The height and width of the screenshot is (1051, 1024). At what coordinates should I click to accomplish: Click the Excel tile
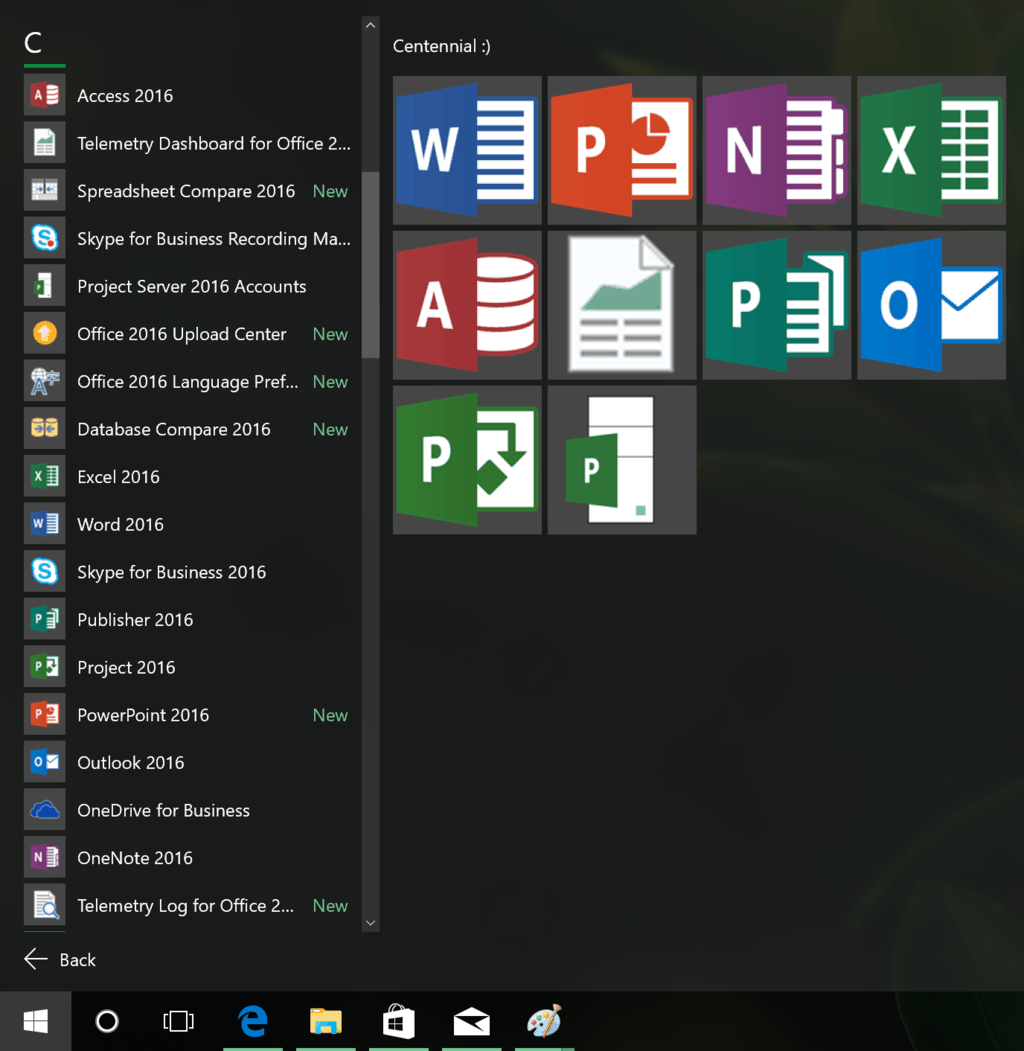coord(932,150)
